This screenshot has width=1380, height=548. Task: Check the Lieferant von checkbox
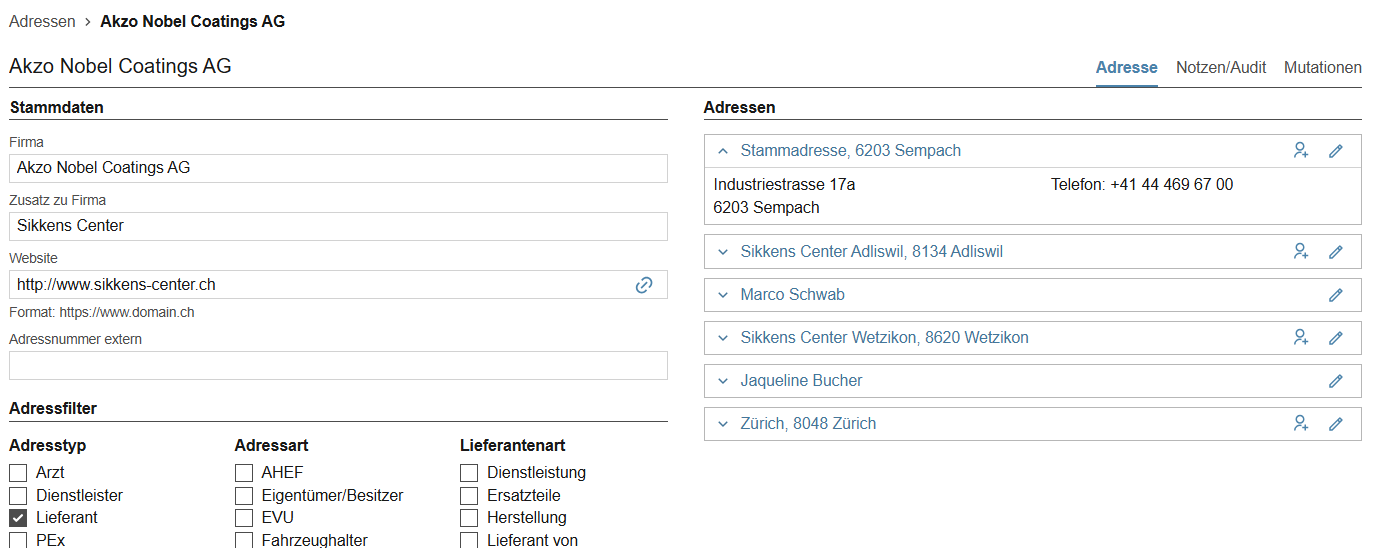[469, 540]
